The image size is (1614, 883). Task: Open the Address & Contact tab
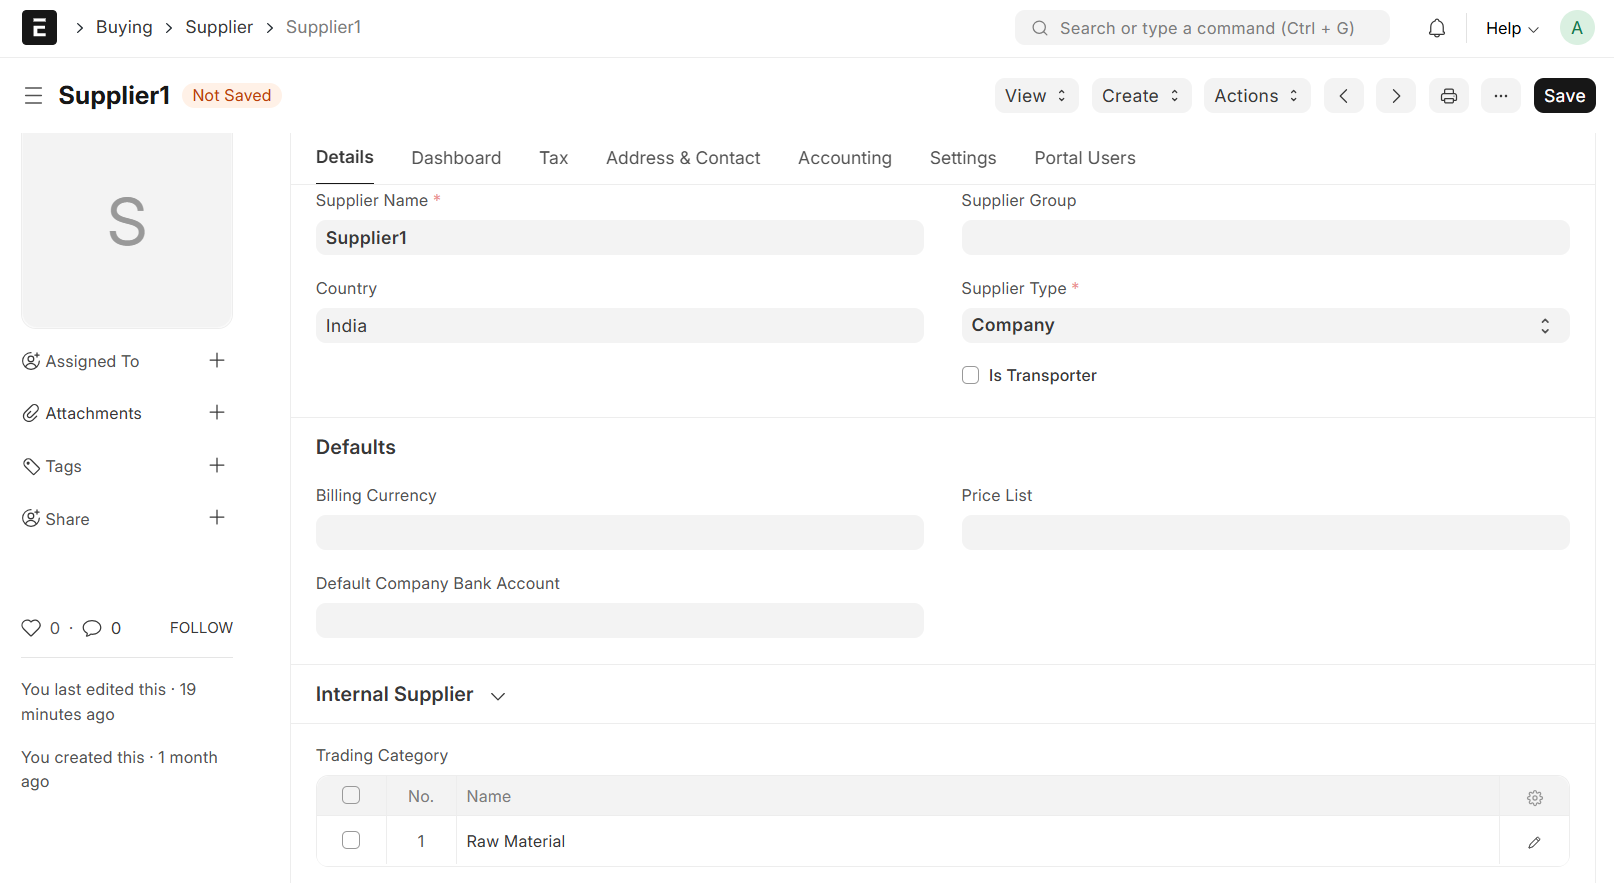click(x=683, y=158)
